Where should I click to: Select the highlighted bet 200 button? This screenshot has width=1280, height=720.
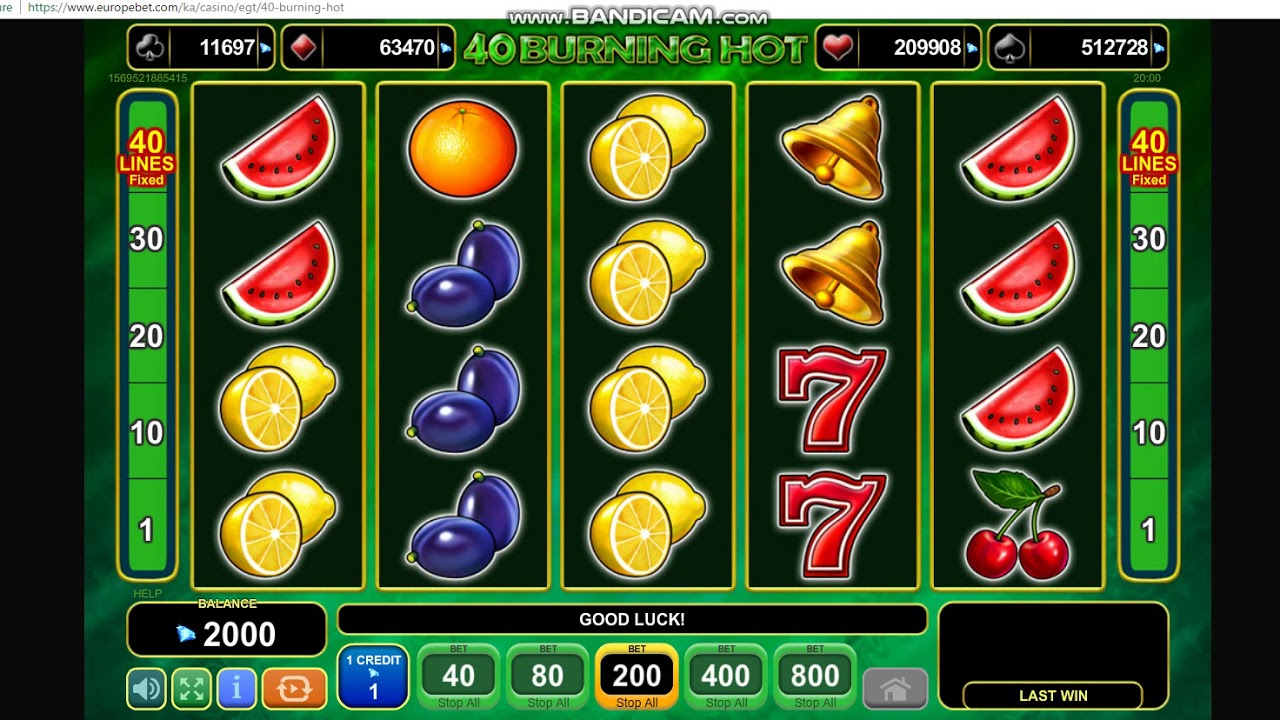[x=637, y=677]
